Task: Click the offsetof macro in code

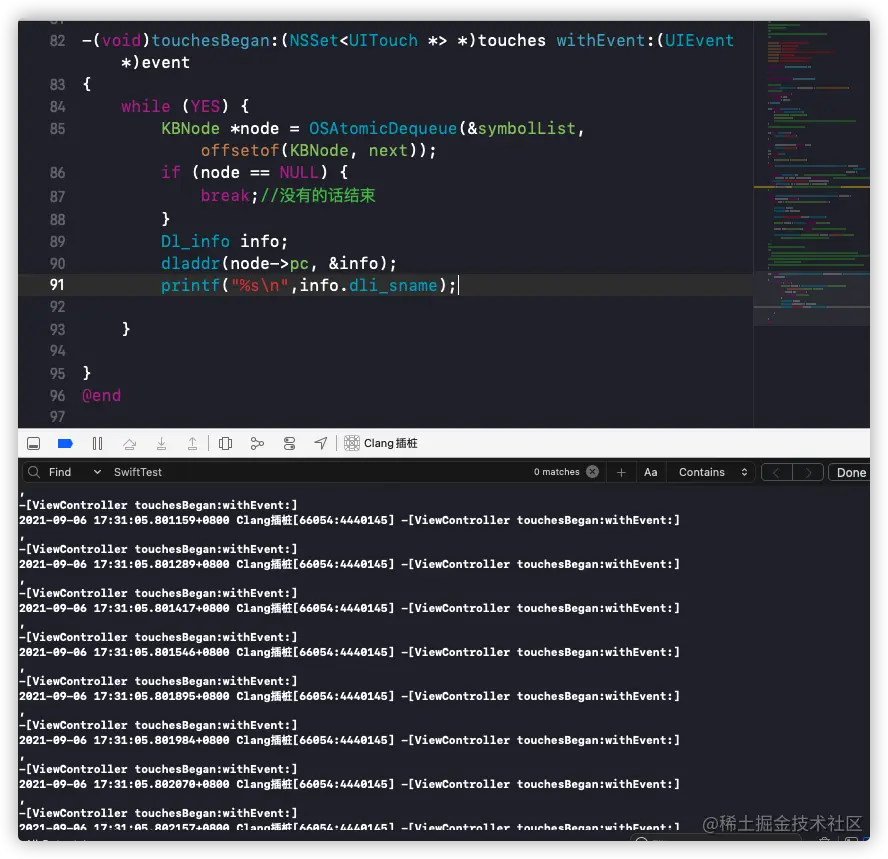Action: 240,151
